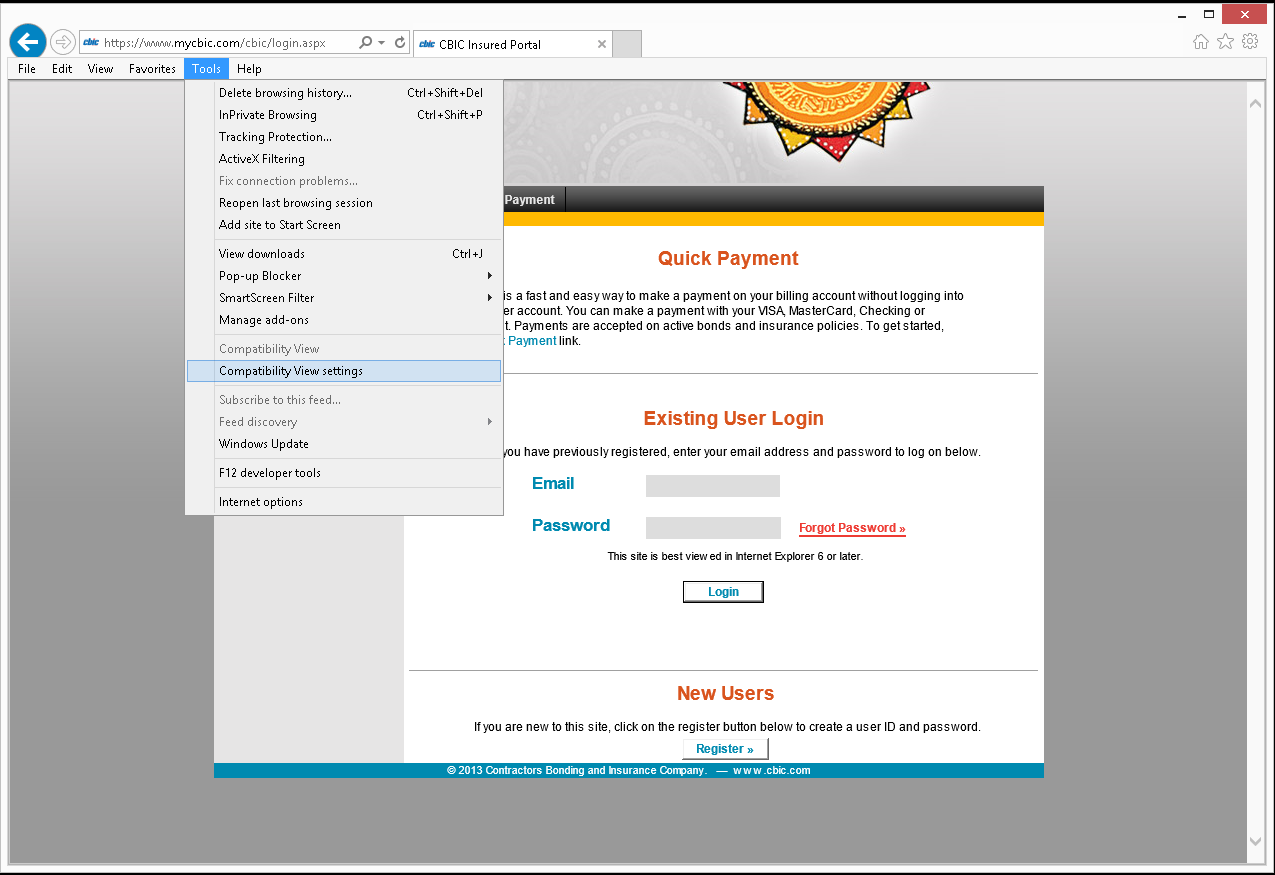The width and height of the screenshot is (1275, 875).
Task: Click the Forward navigation arrow
Action: pyautogui.click(x=63, y=42)
